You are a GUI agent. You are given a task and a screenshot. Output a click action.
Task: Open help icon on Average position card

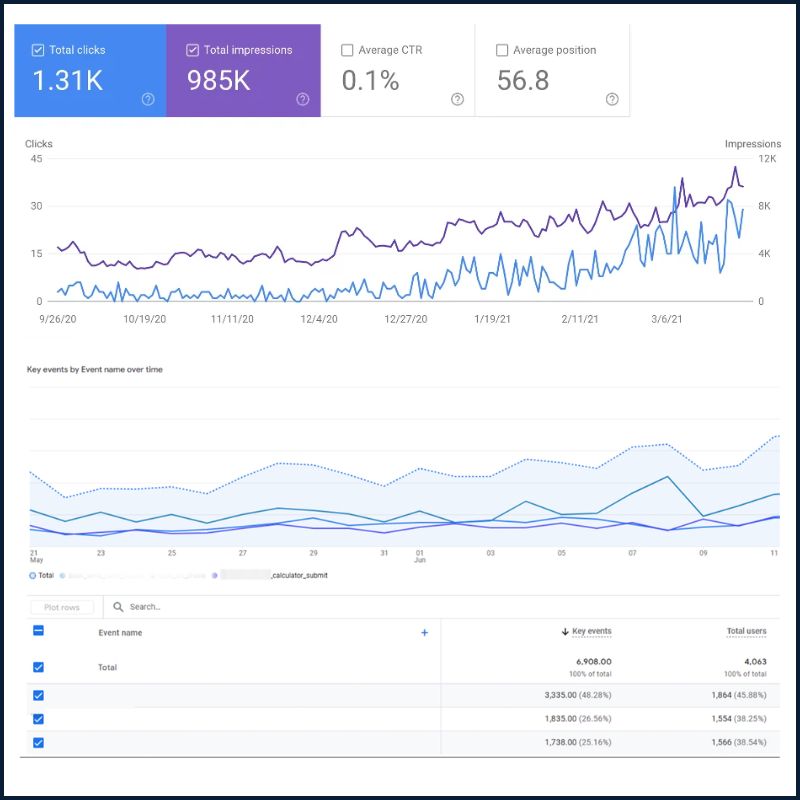coord(612,99)
